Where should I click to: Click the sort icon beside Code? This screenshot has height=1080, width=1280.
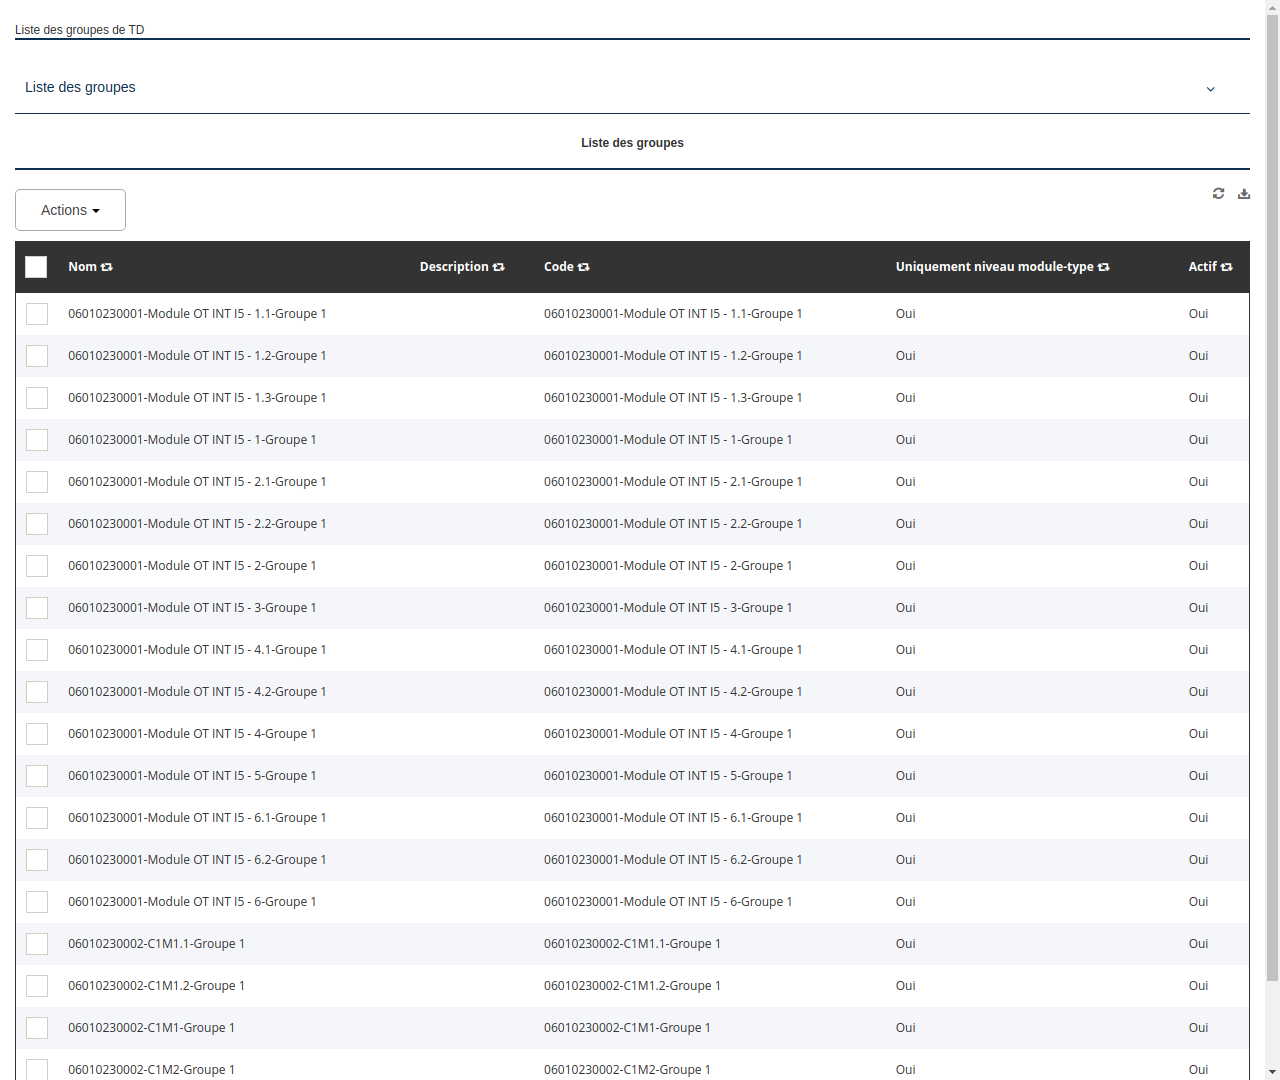585,267
